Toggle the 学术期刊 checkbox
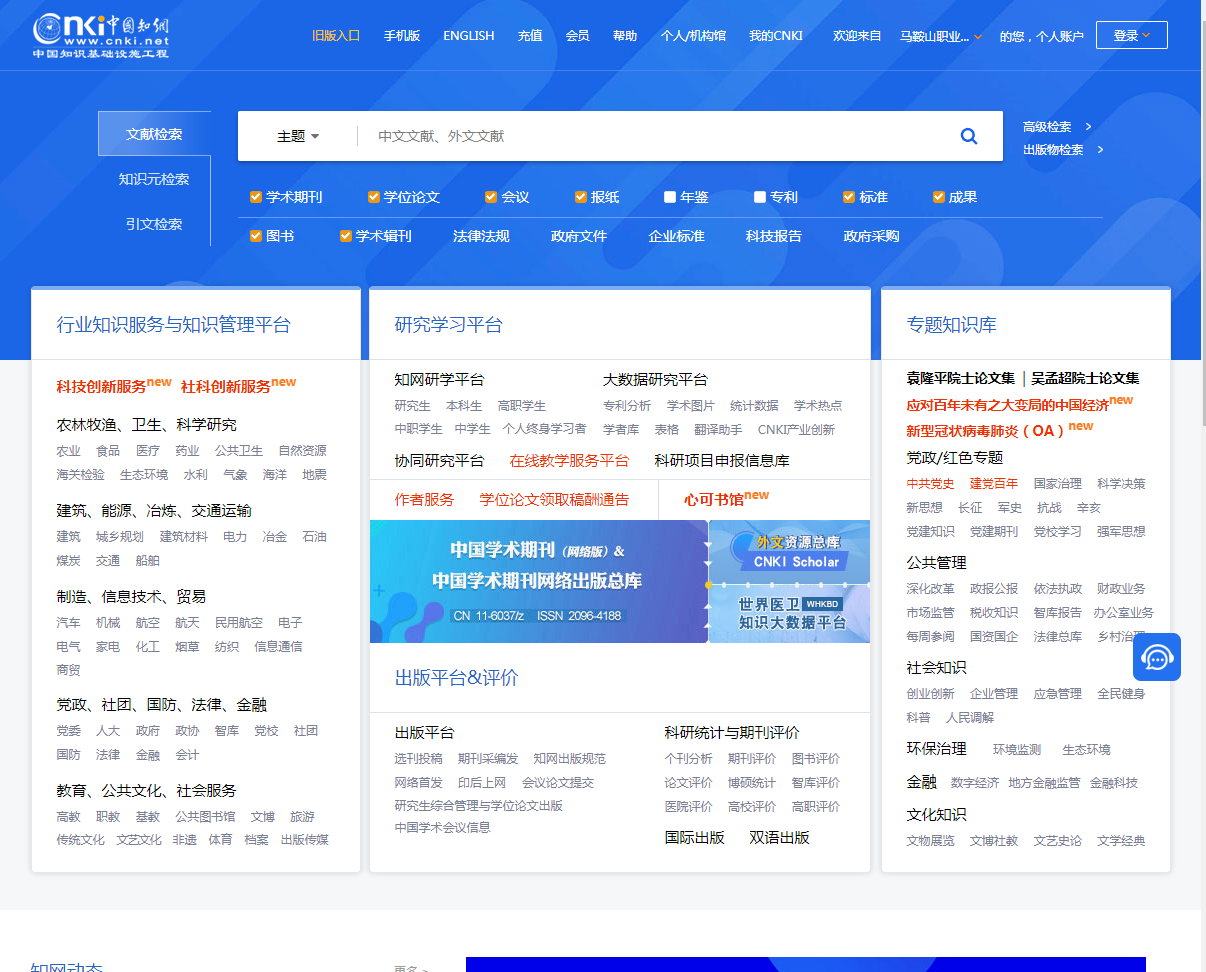This screenshot has height=972, width=1206. tap(256, 197)
